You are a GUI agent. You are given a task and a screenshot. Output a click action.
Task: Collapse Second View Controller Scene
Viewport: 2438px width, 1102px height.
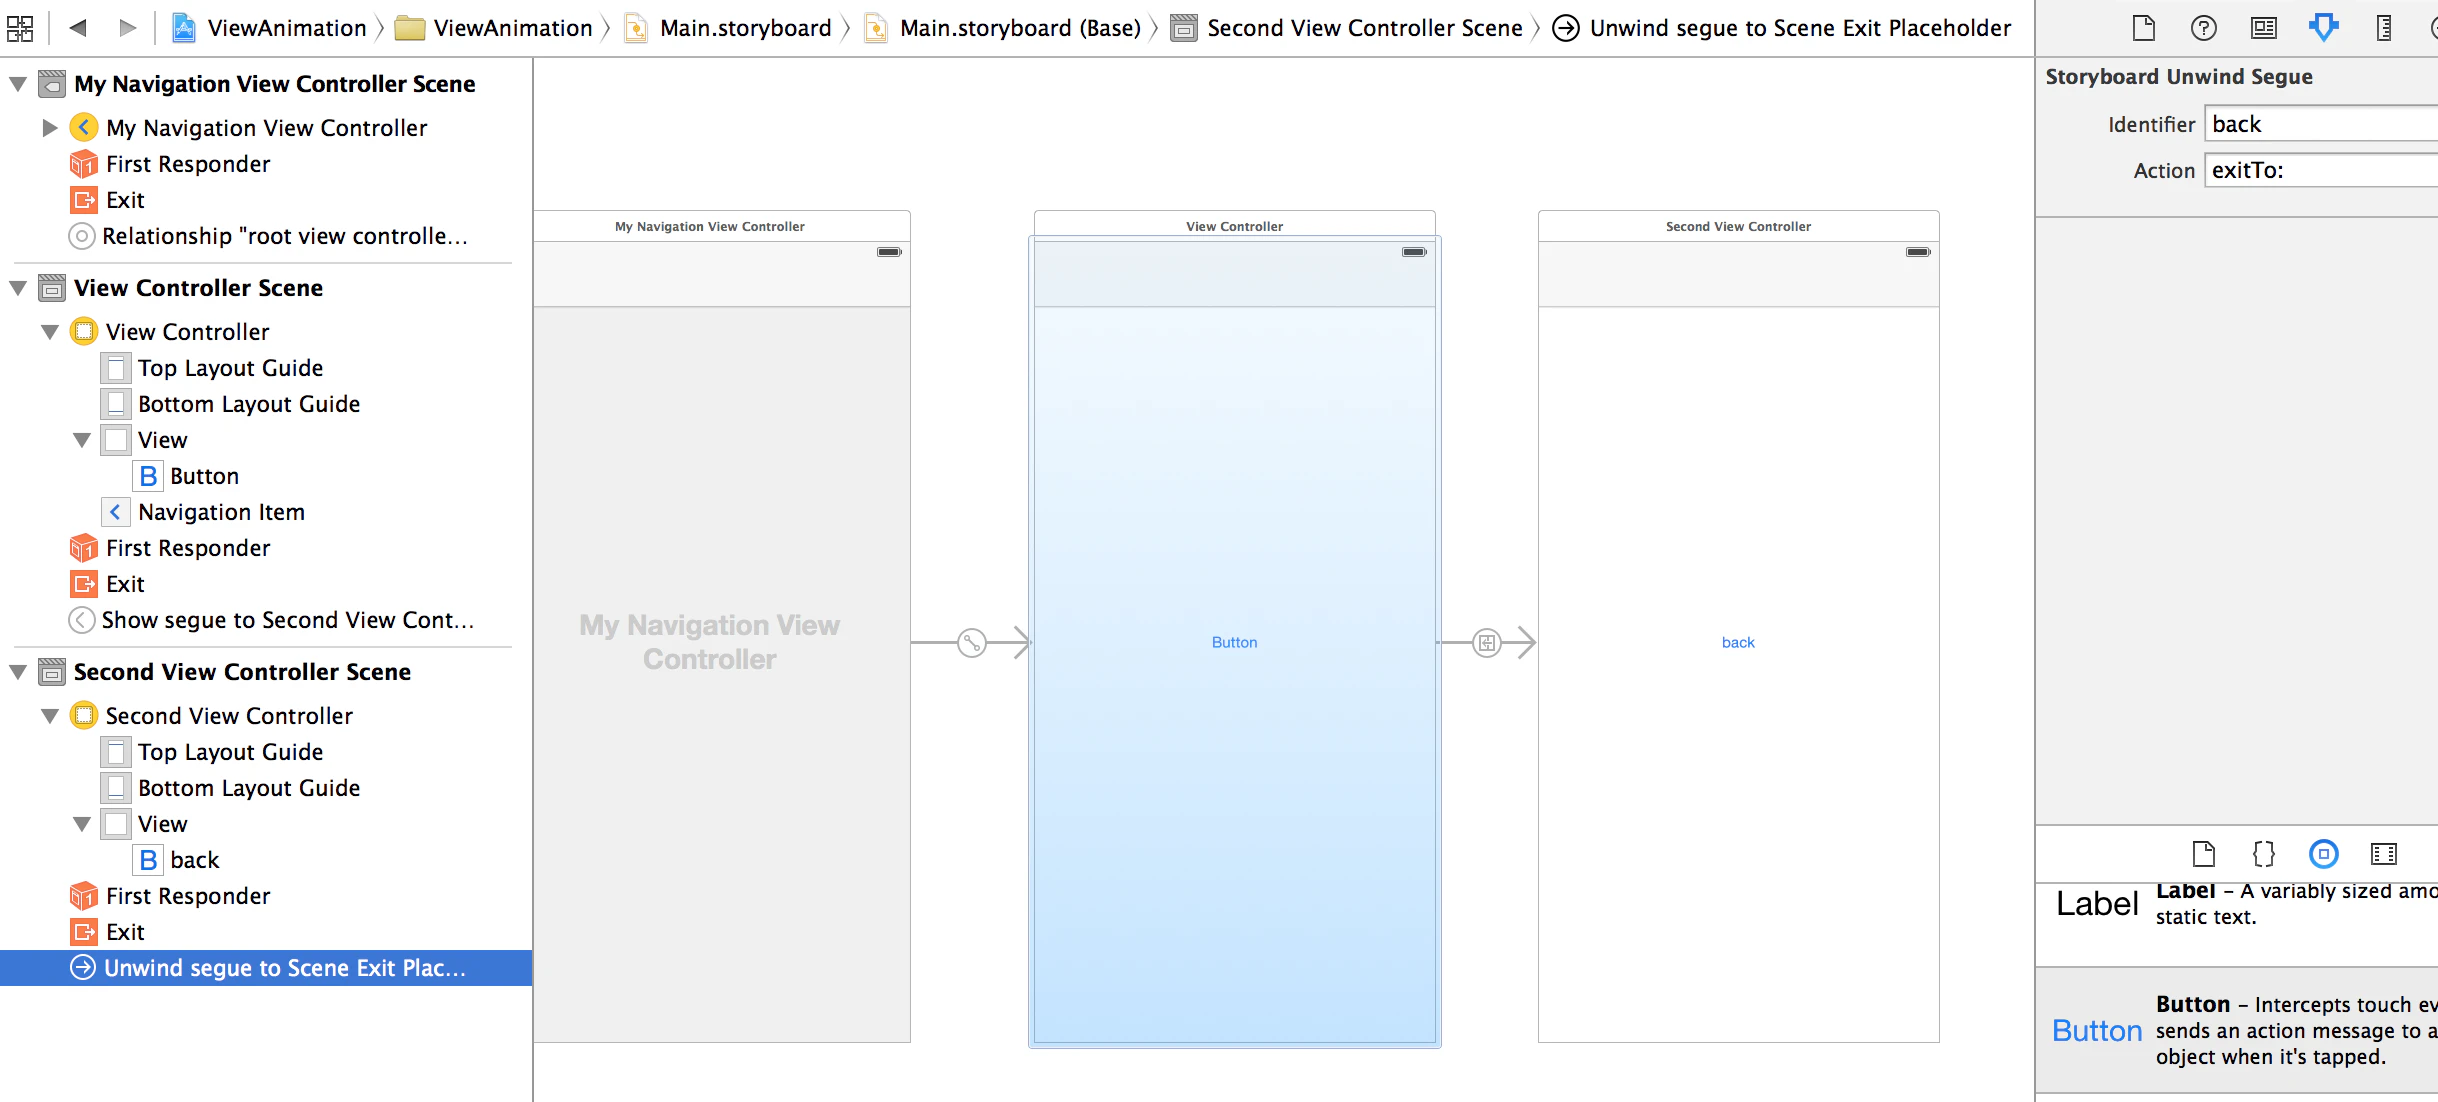point(18,672)
